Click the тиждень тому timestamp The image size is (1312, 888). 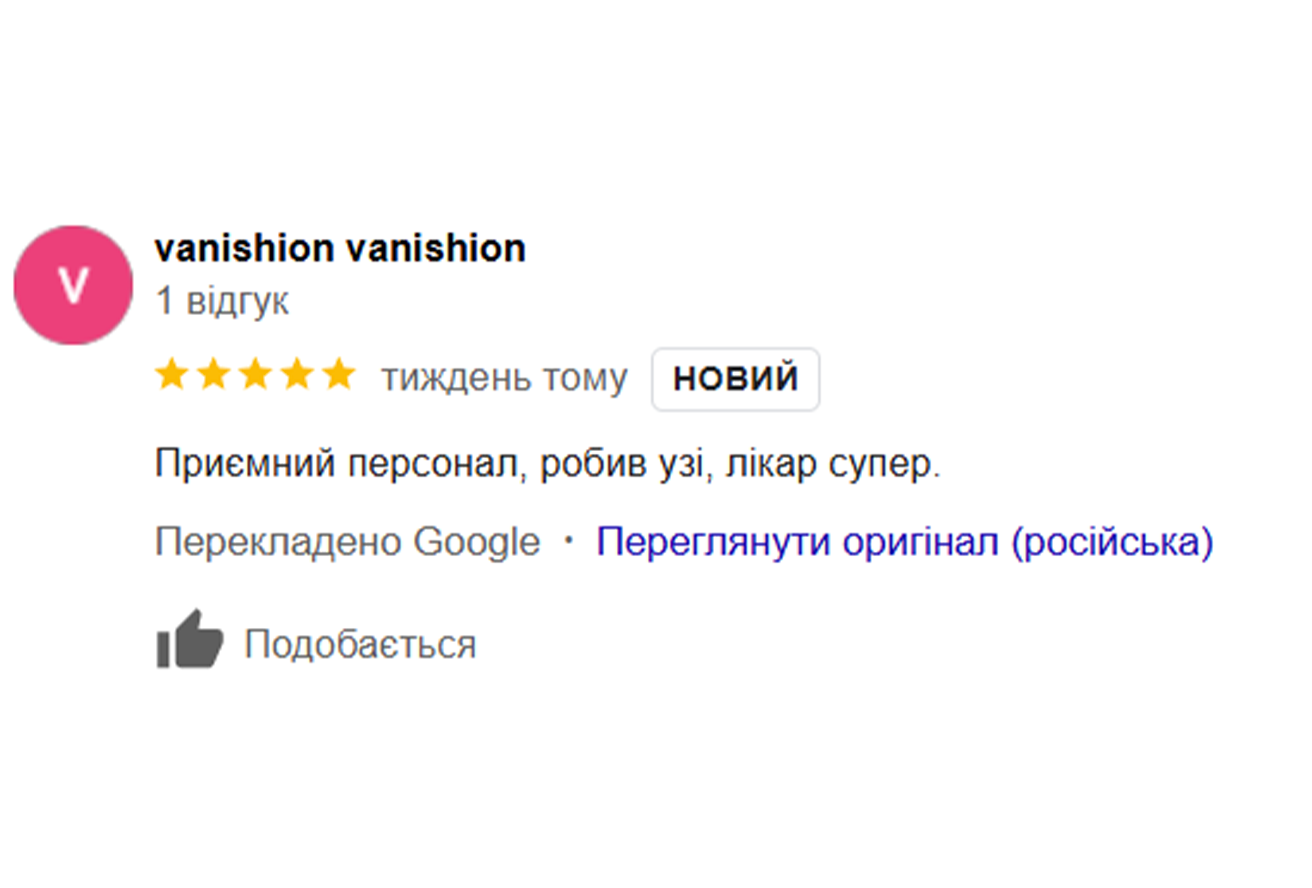pyautogui.click(x=504, y=378)
